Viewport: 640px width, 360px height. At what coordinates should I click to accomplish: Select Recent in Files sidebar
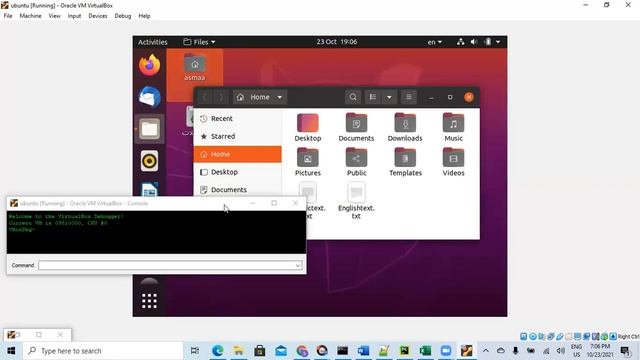(x=238, y=118)
